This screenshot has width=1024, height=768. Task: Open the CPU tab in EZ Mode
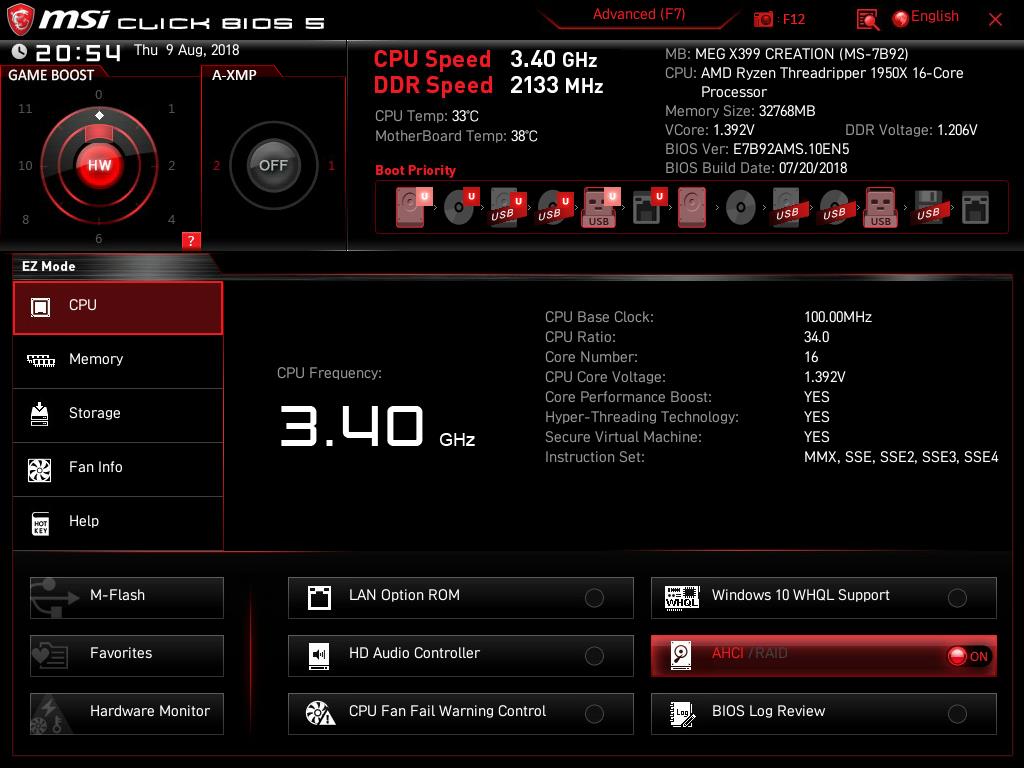[x=118, y=308]
